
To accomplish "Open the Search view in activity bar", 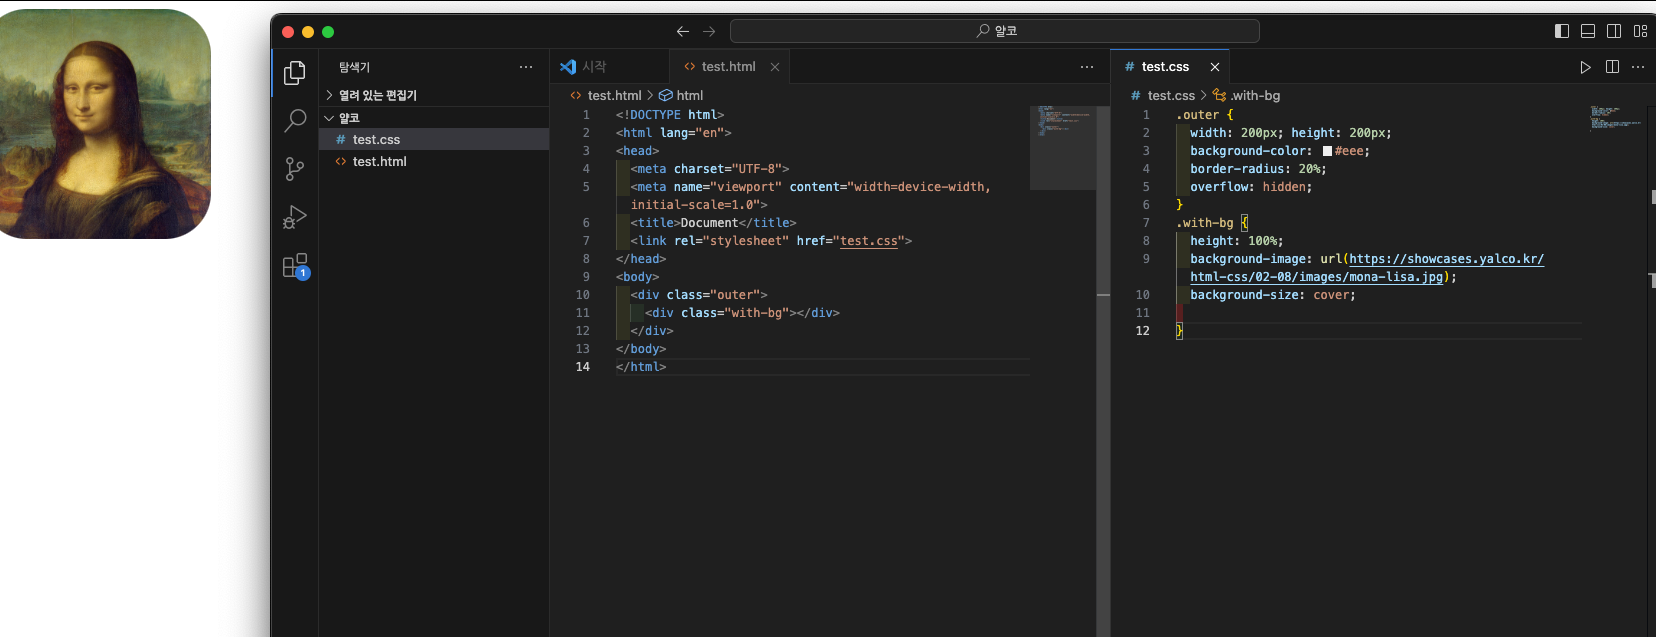I will pyautogui.click(x=295, y=121).
